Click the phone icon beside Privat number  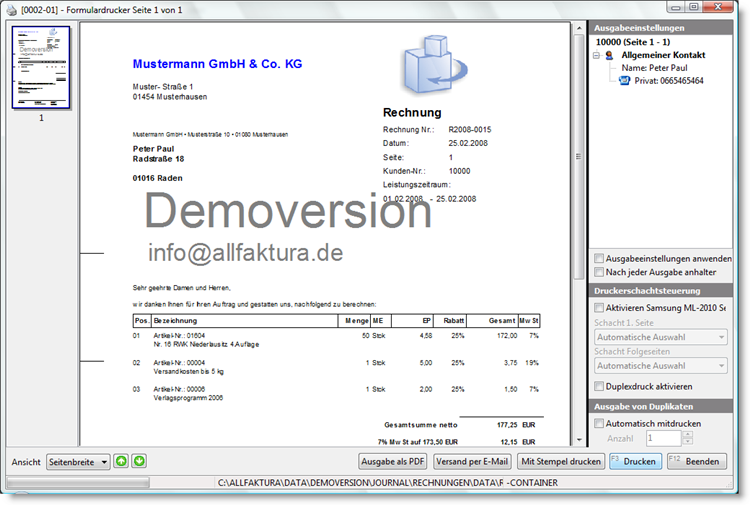pyautogui.click(x=625, y=81)
